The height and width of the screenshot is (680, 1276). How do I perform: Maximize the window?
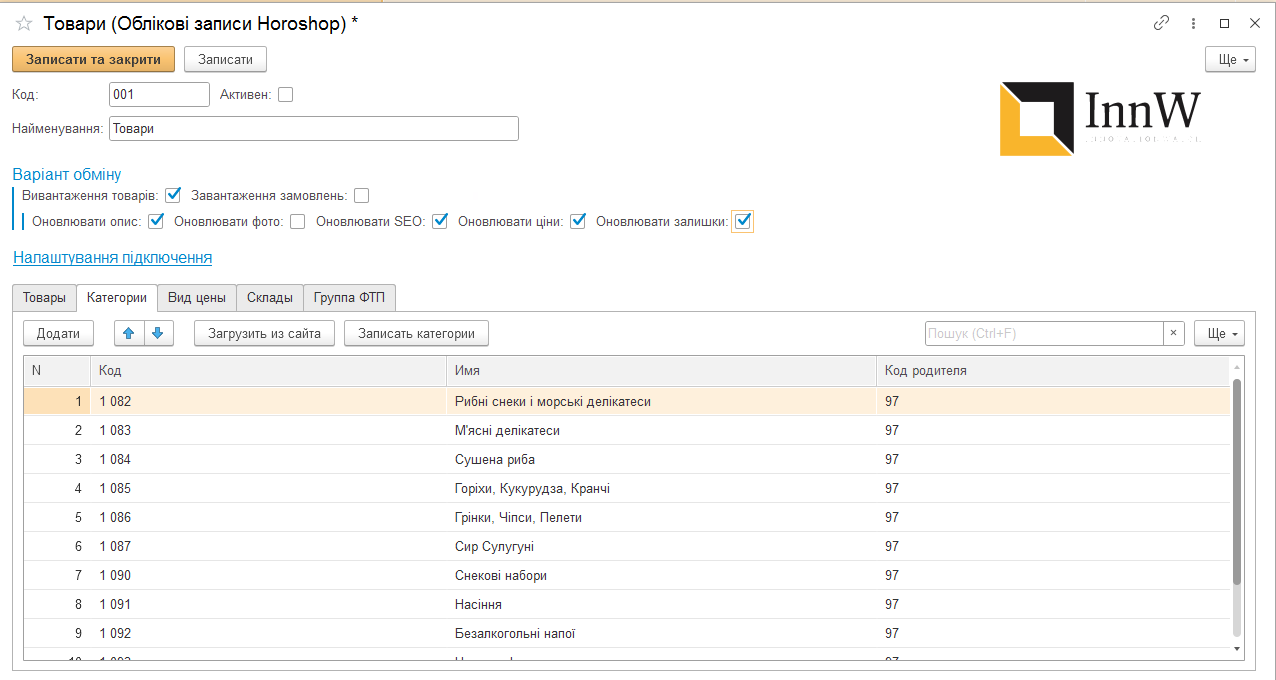(1224, 23)
